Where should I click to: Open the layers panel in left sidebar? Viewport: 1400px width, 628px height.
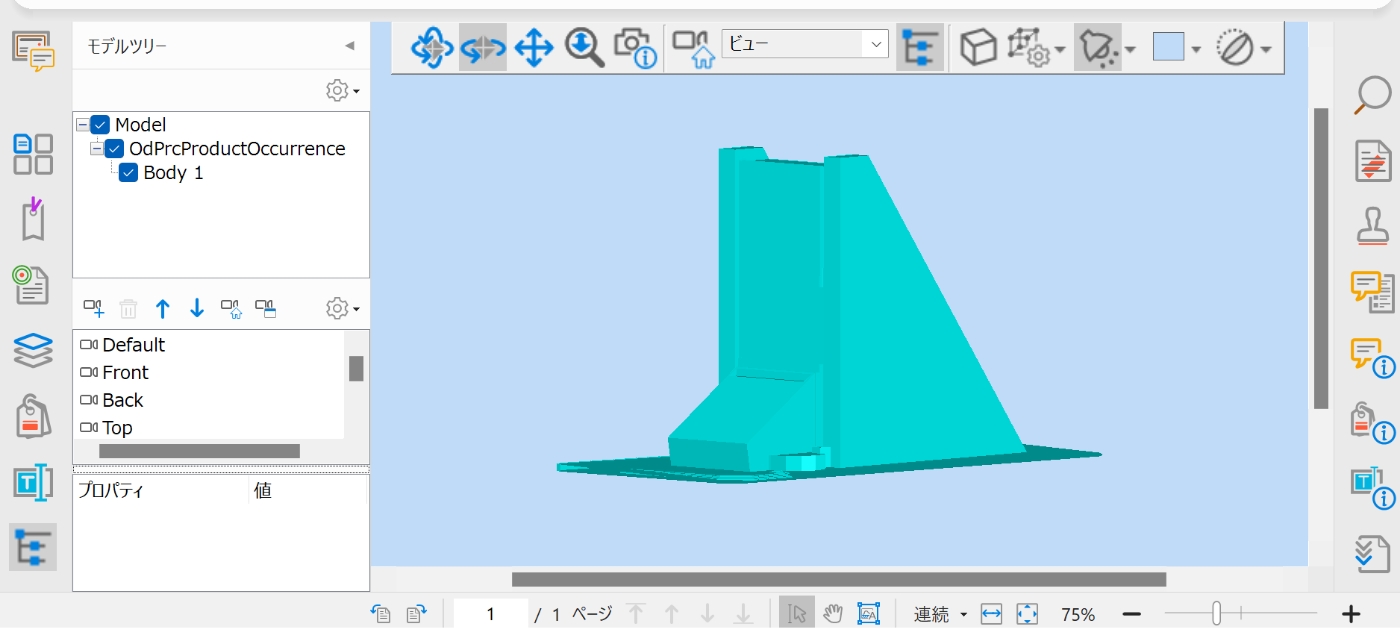31,350
